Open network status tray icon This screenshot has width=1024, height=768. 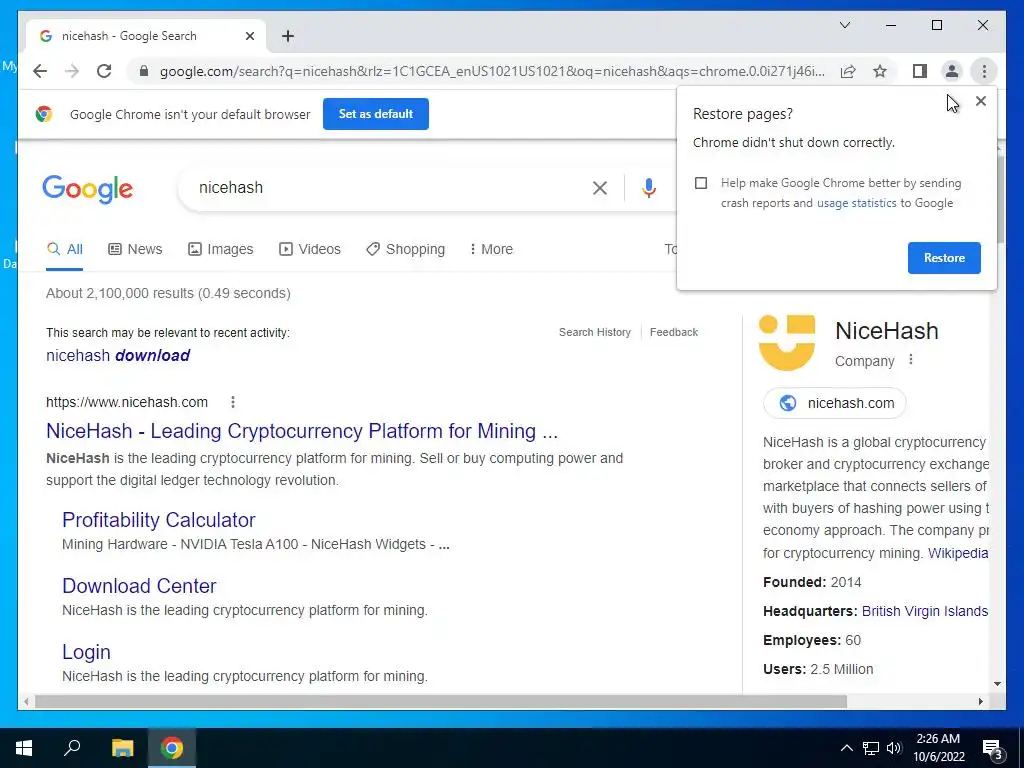[x=871, y=748]
